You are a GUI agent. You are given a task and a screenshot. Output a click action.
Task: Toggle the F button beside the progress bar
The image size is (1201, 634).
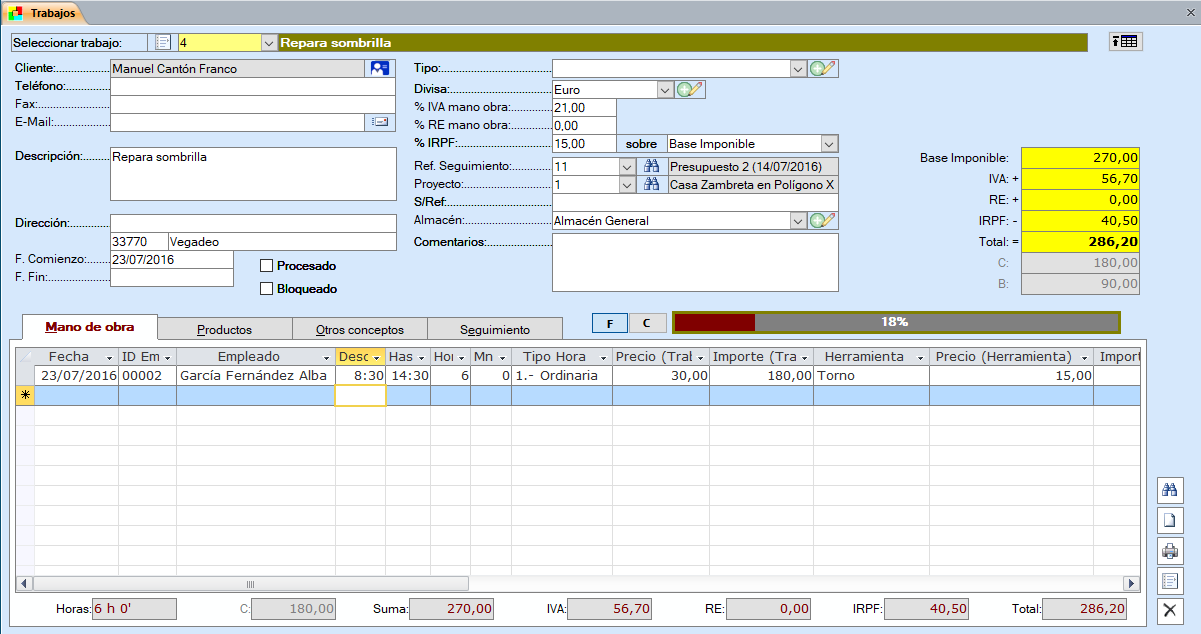[610, 323]
